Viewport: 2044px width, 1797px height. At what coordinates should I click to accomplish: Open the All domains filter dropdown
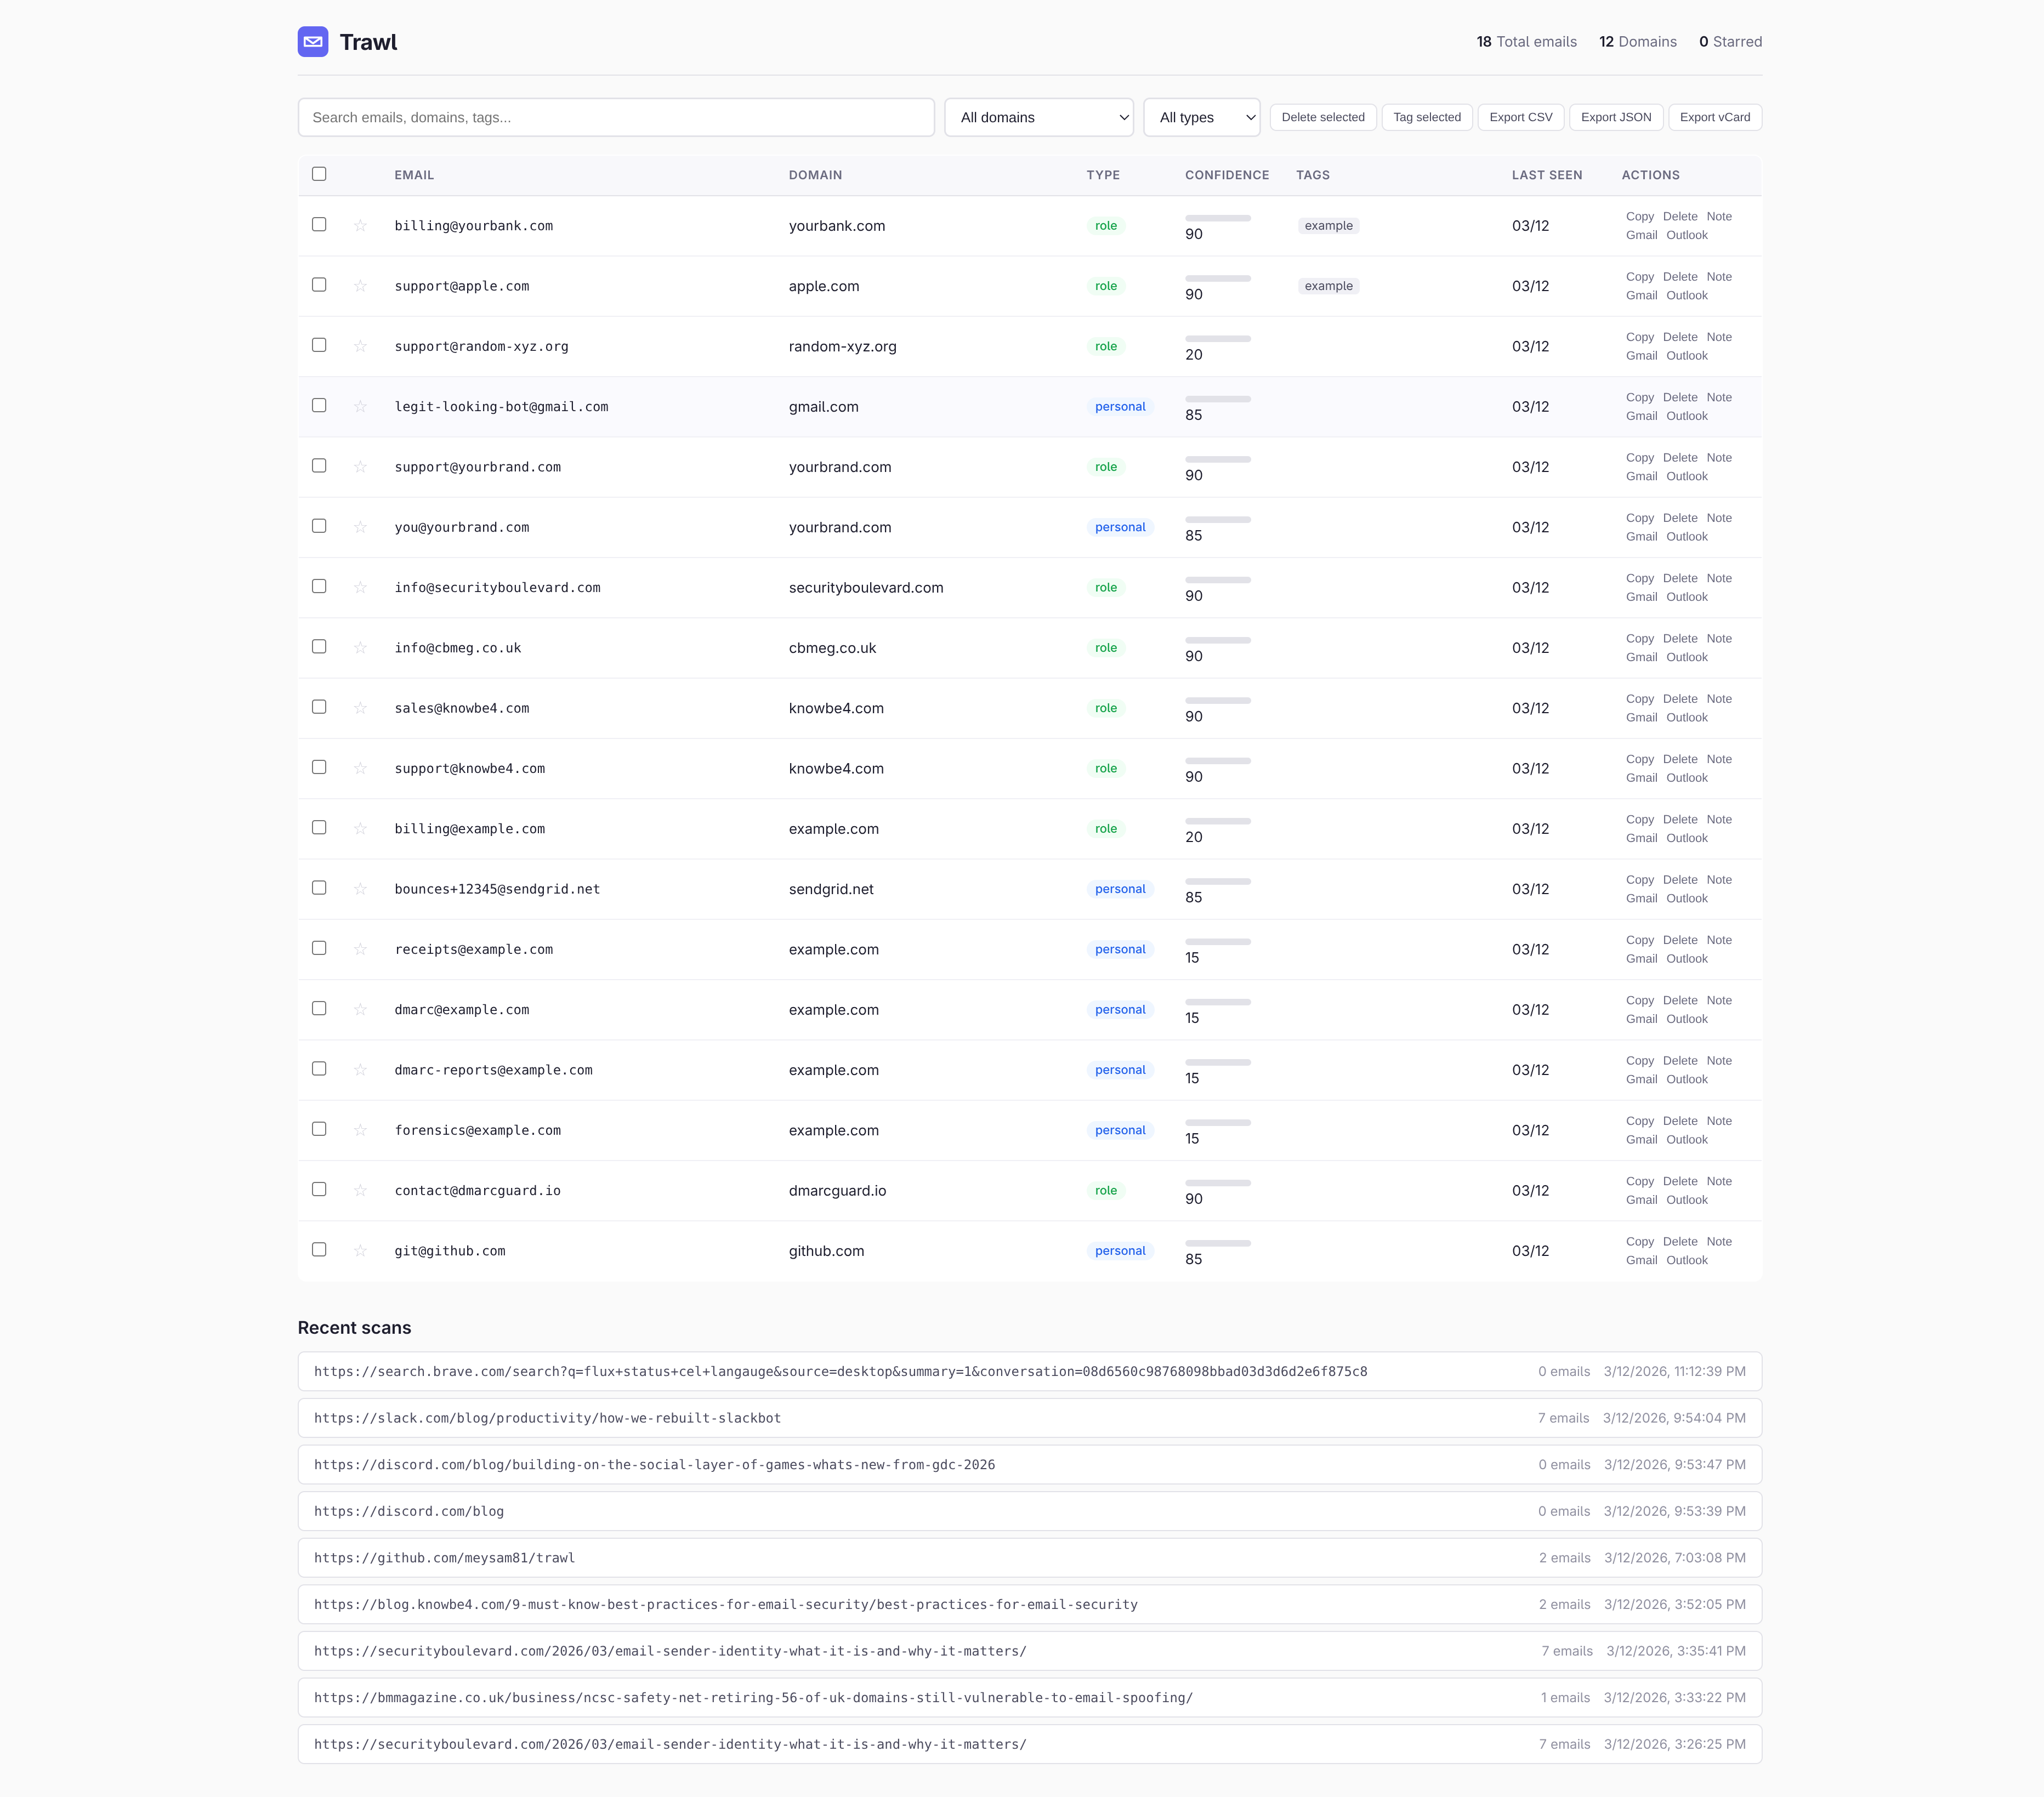pos(1039,117)
